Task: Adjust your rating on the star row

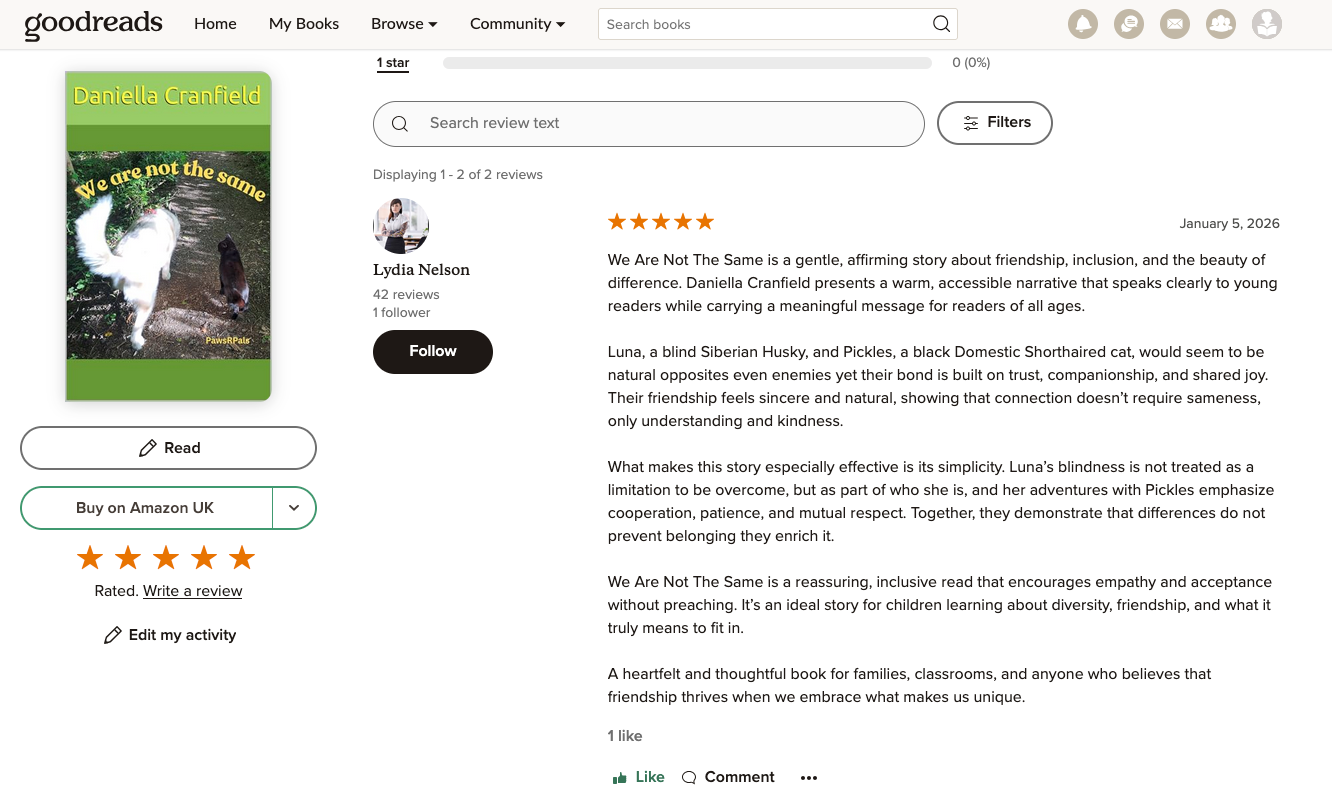Action: pyautogui.click(x=165, y=557)
